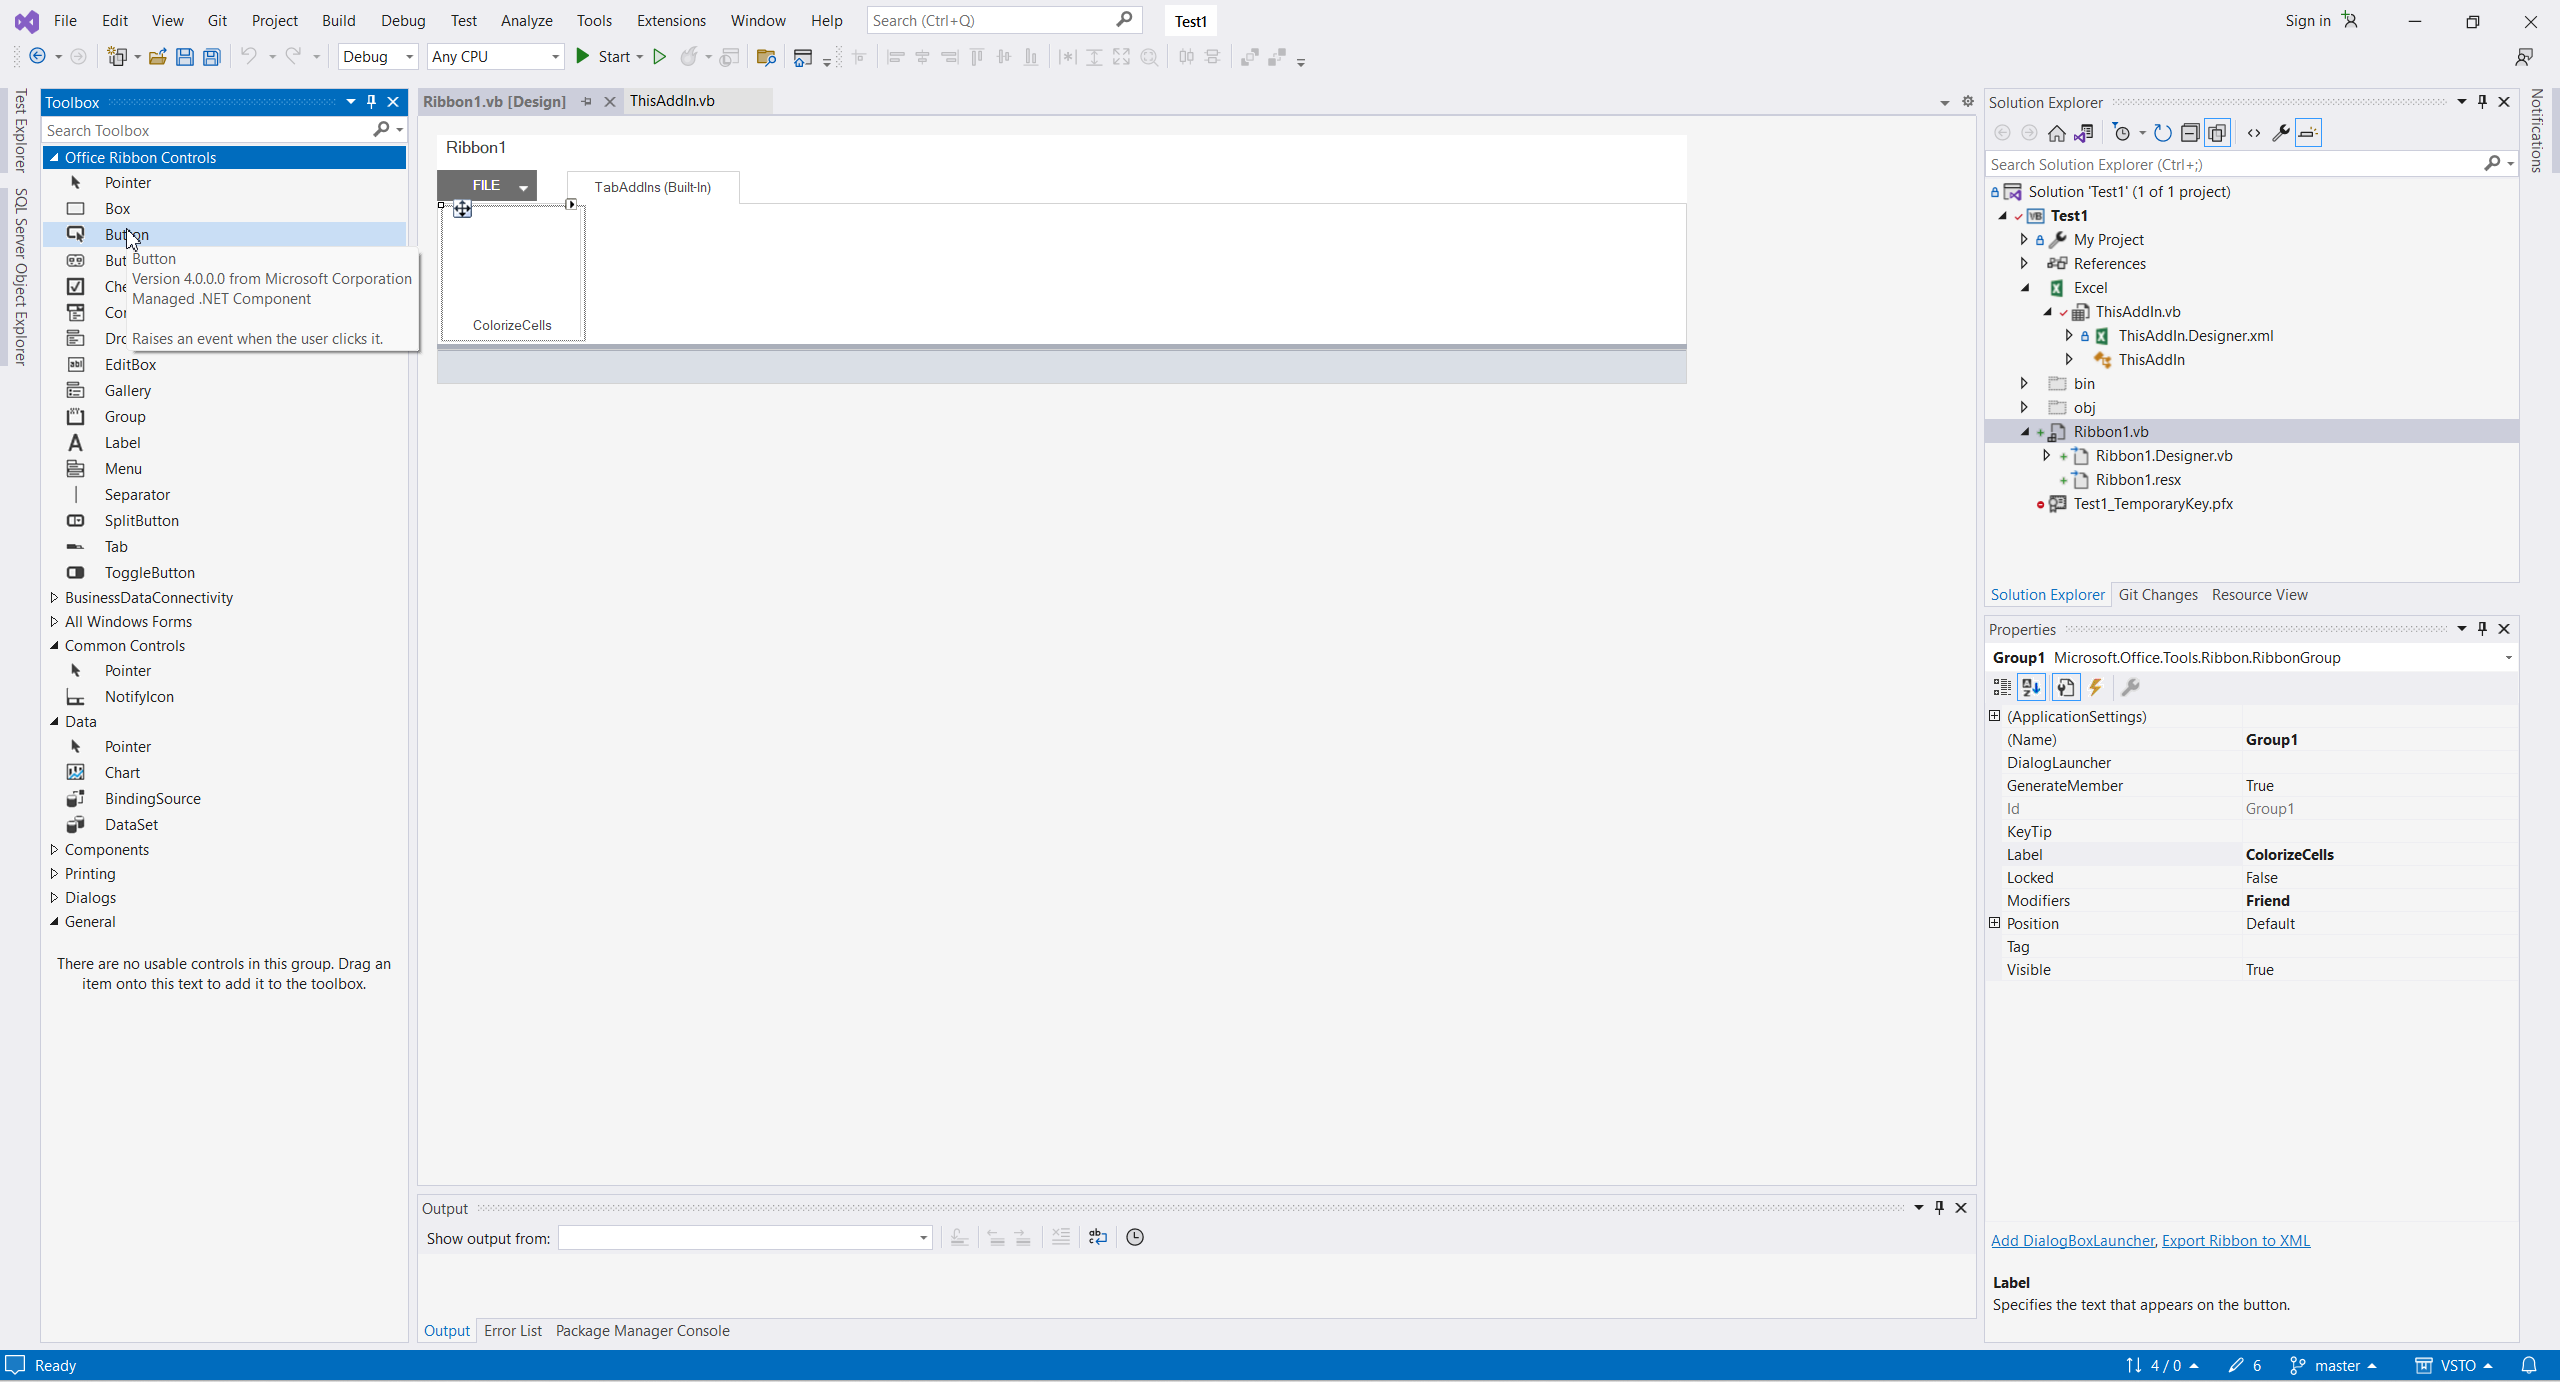Select the ToggleButton control in Toolbox
Screen dimensions: 2560x1382
click(149, 572)
